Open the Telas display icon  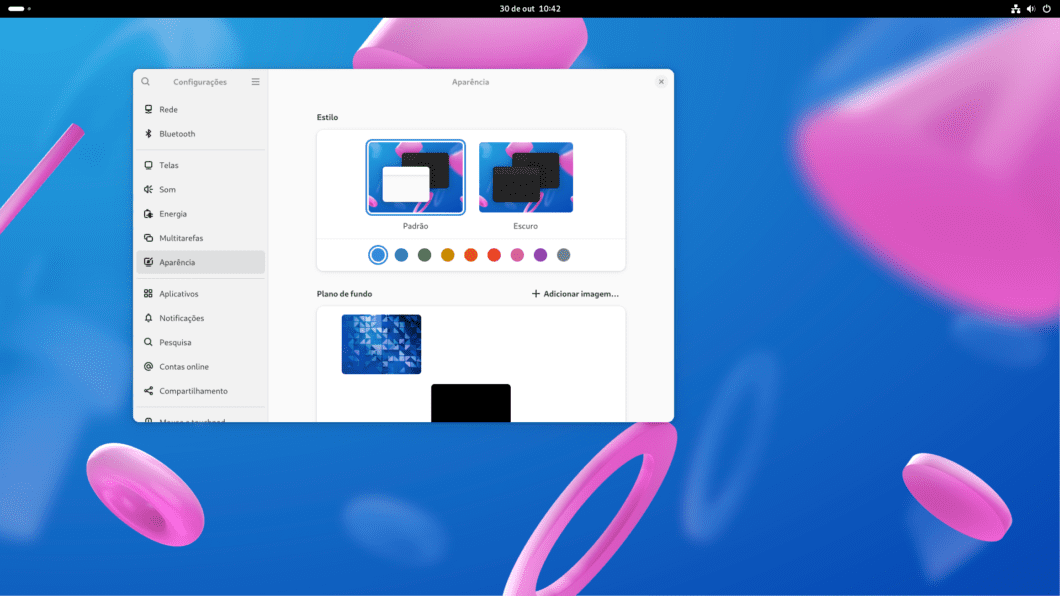pyautogui.click(x=148, y=164)
